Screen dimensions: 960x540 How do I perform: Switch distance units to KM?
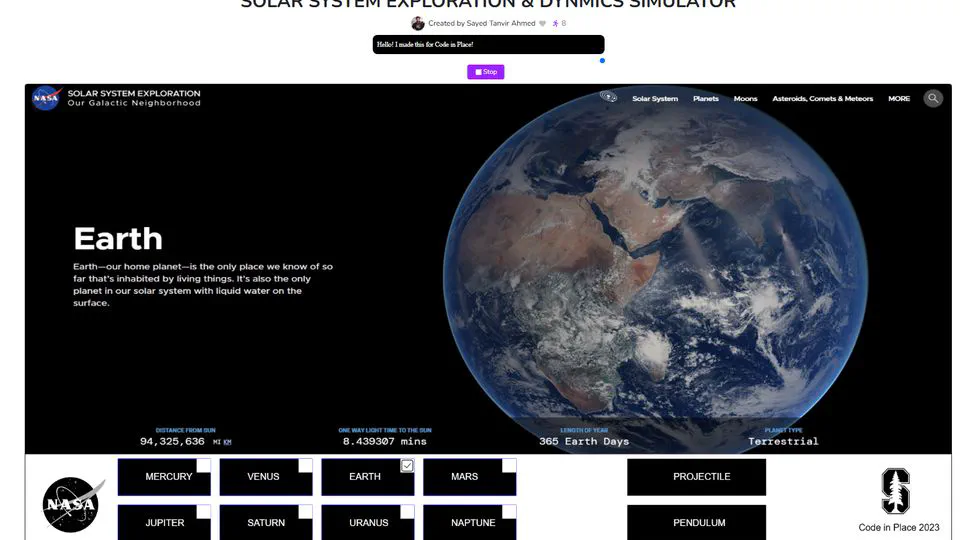pyautogui.click(x=227, y=441)
